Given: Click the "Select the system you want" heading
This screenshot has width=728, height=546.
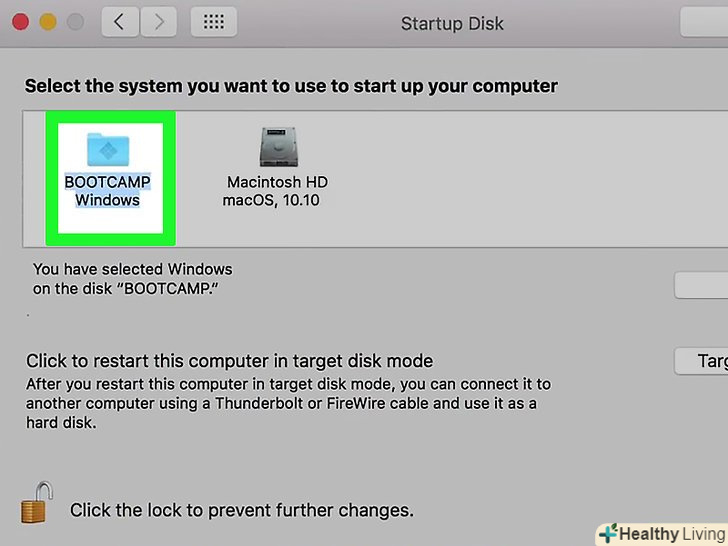Looking at the screenshot, I should click(291, 86).
